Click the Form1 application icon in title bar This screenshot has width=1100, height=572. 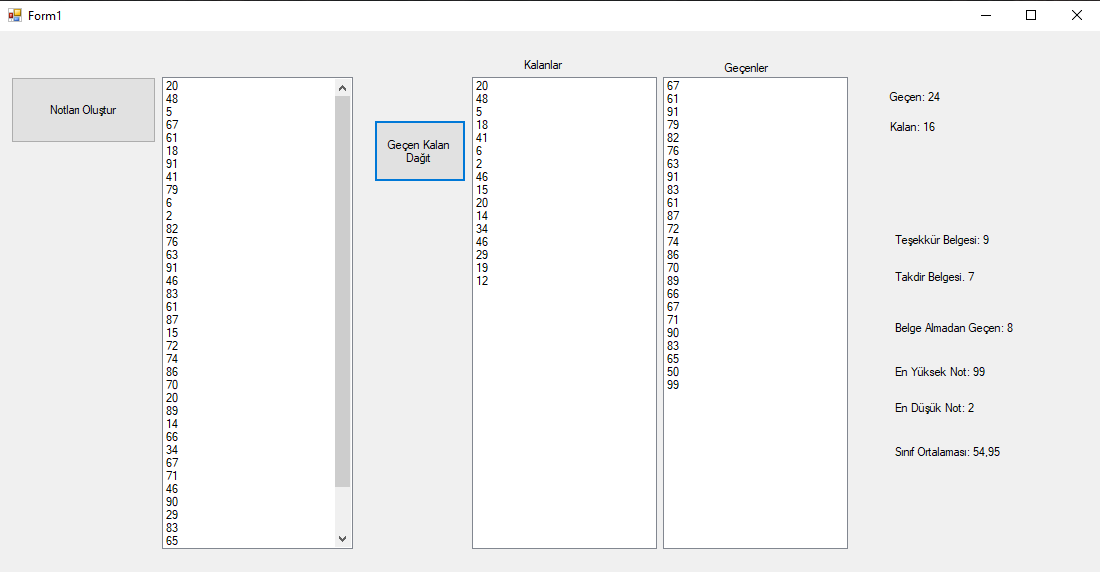(14, 15)
